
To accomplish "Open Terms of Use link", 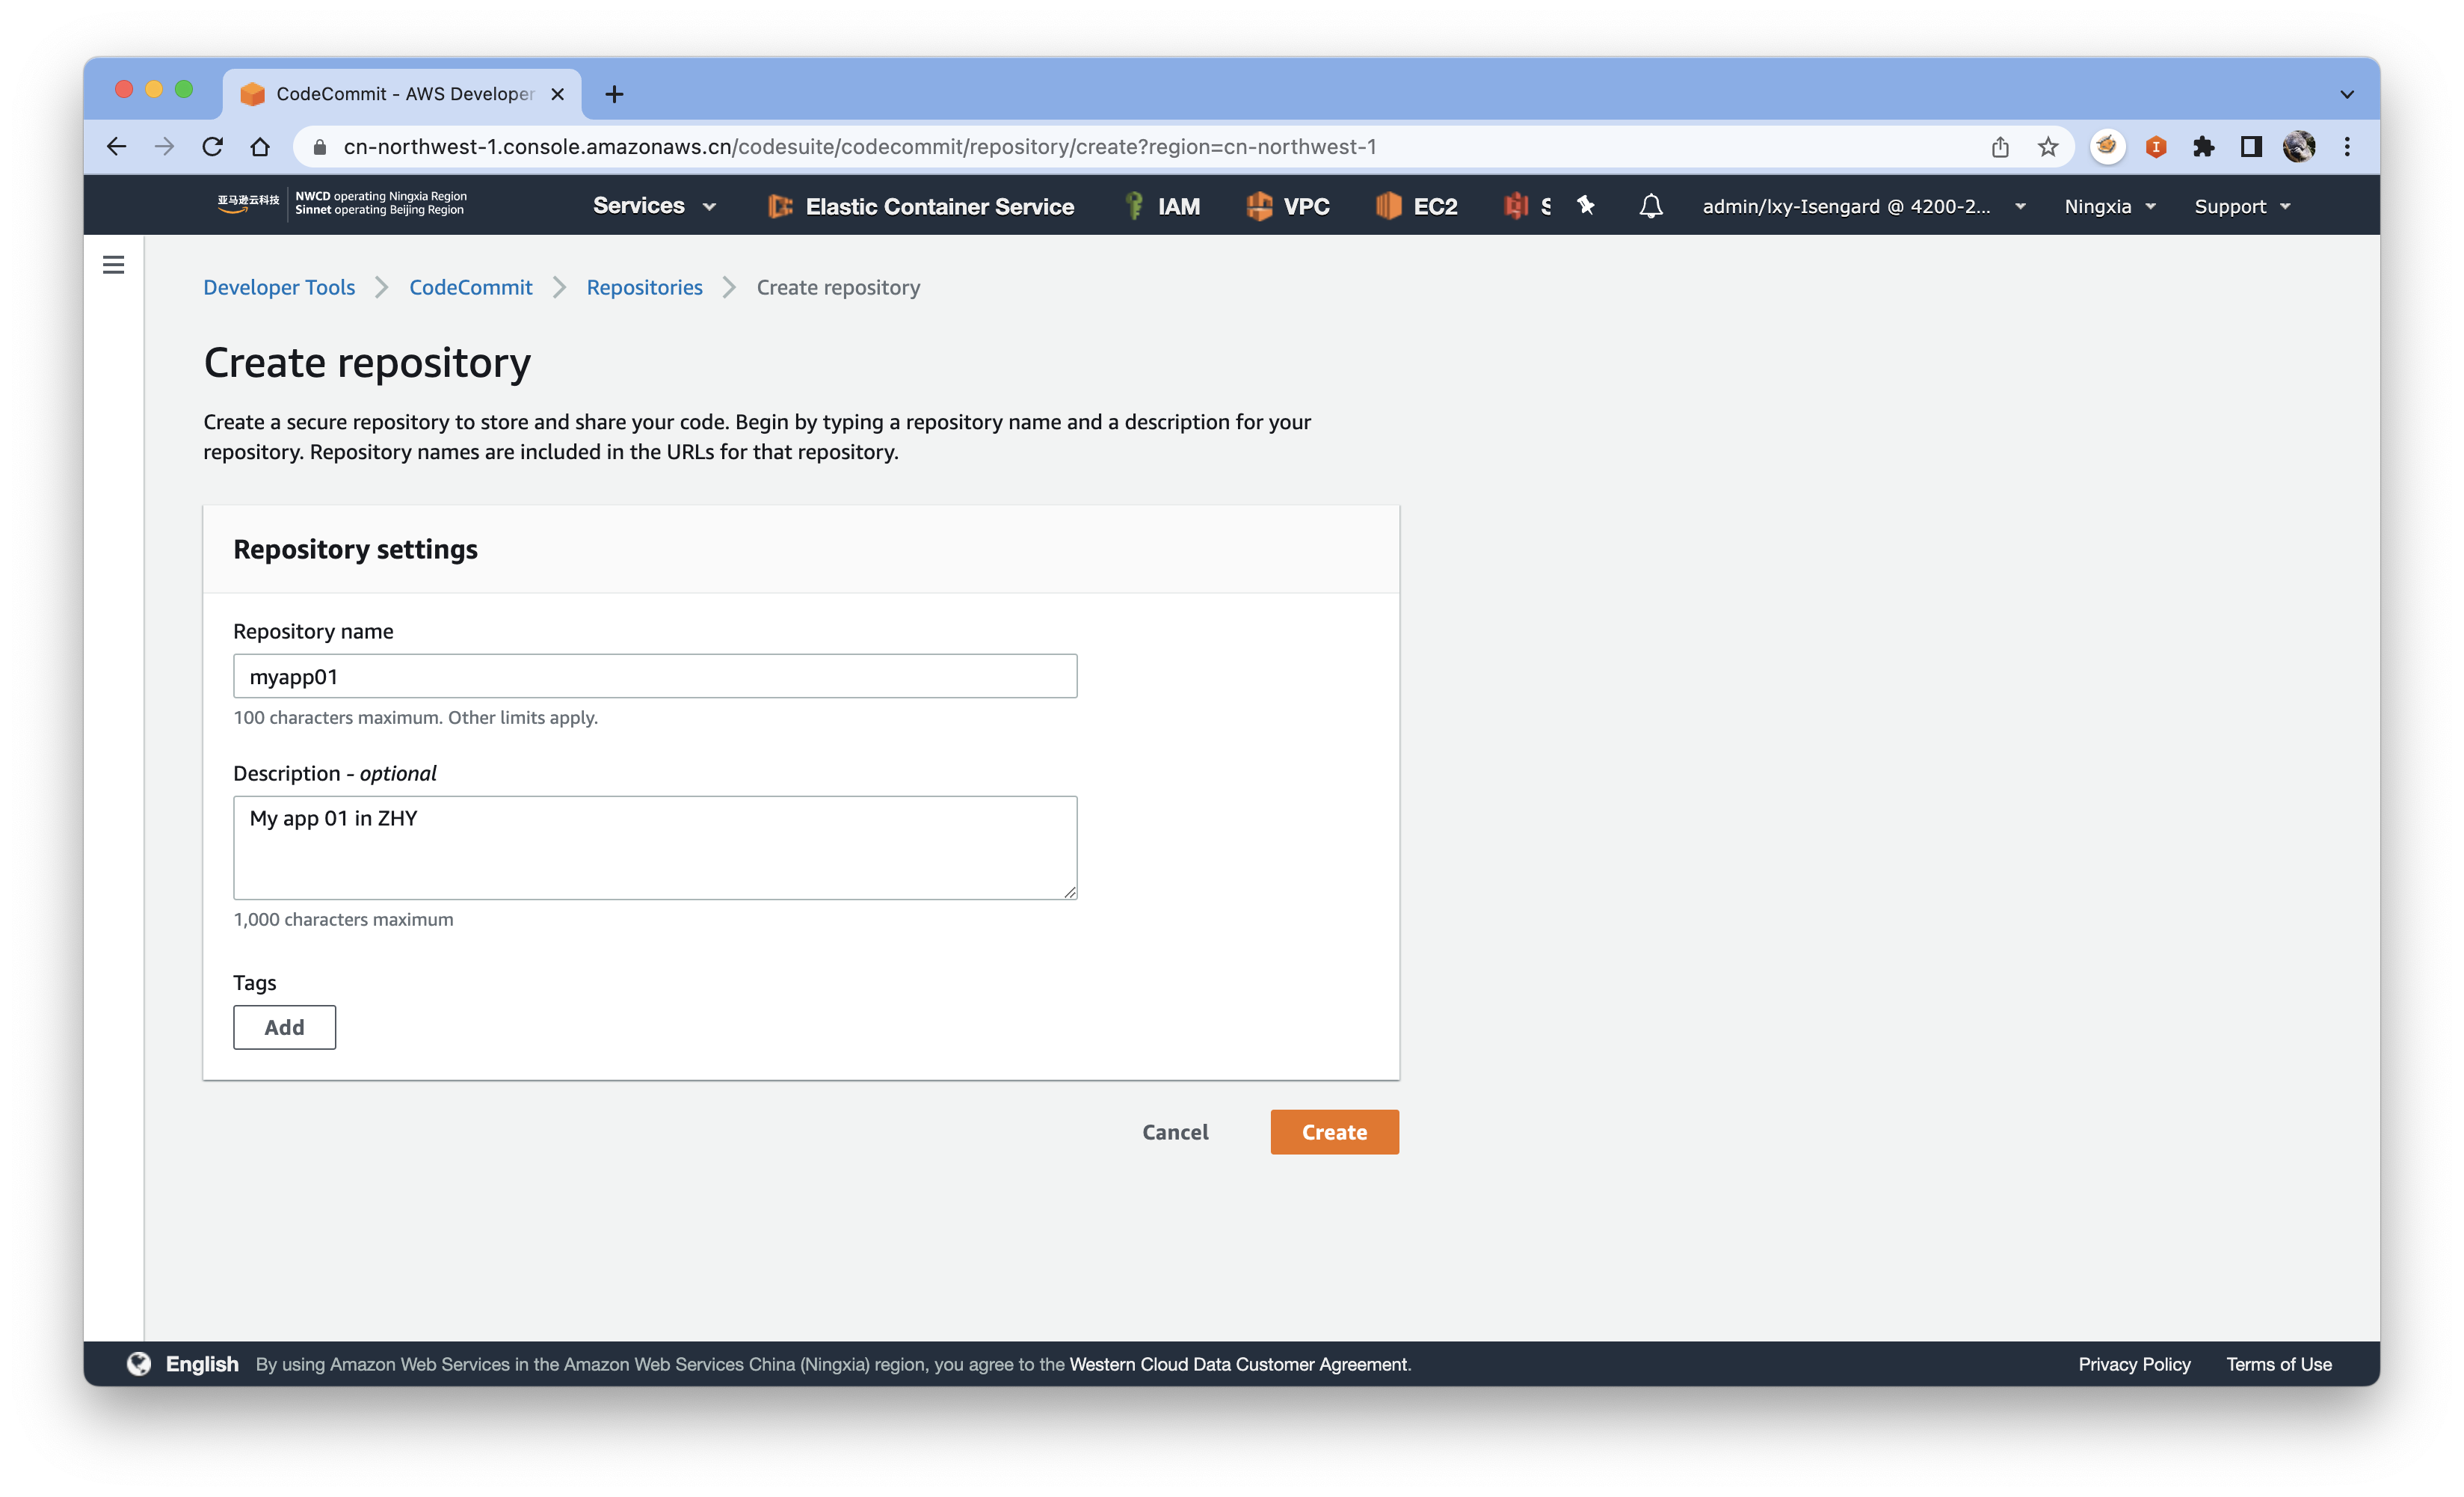I will coord(2278,1364).
